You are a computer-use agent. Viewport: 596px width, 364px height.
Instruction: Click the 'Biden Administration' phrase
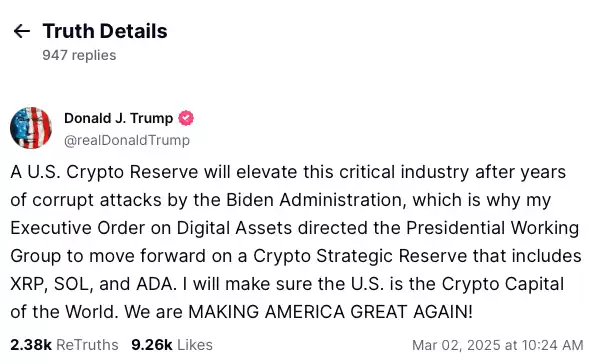point(314,200)
